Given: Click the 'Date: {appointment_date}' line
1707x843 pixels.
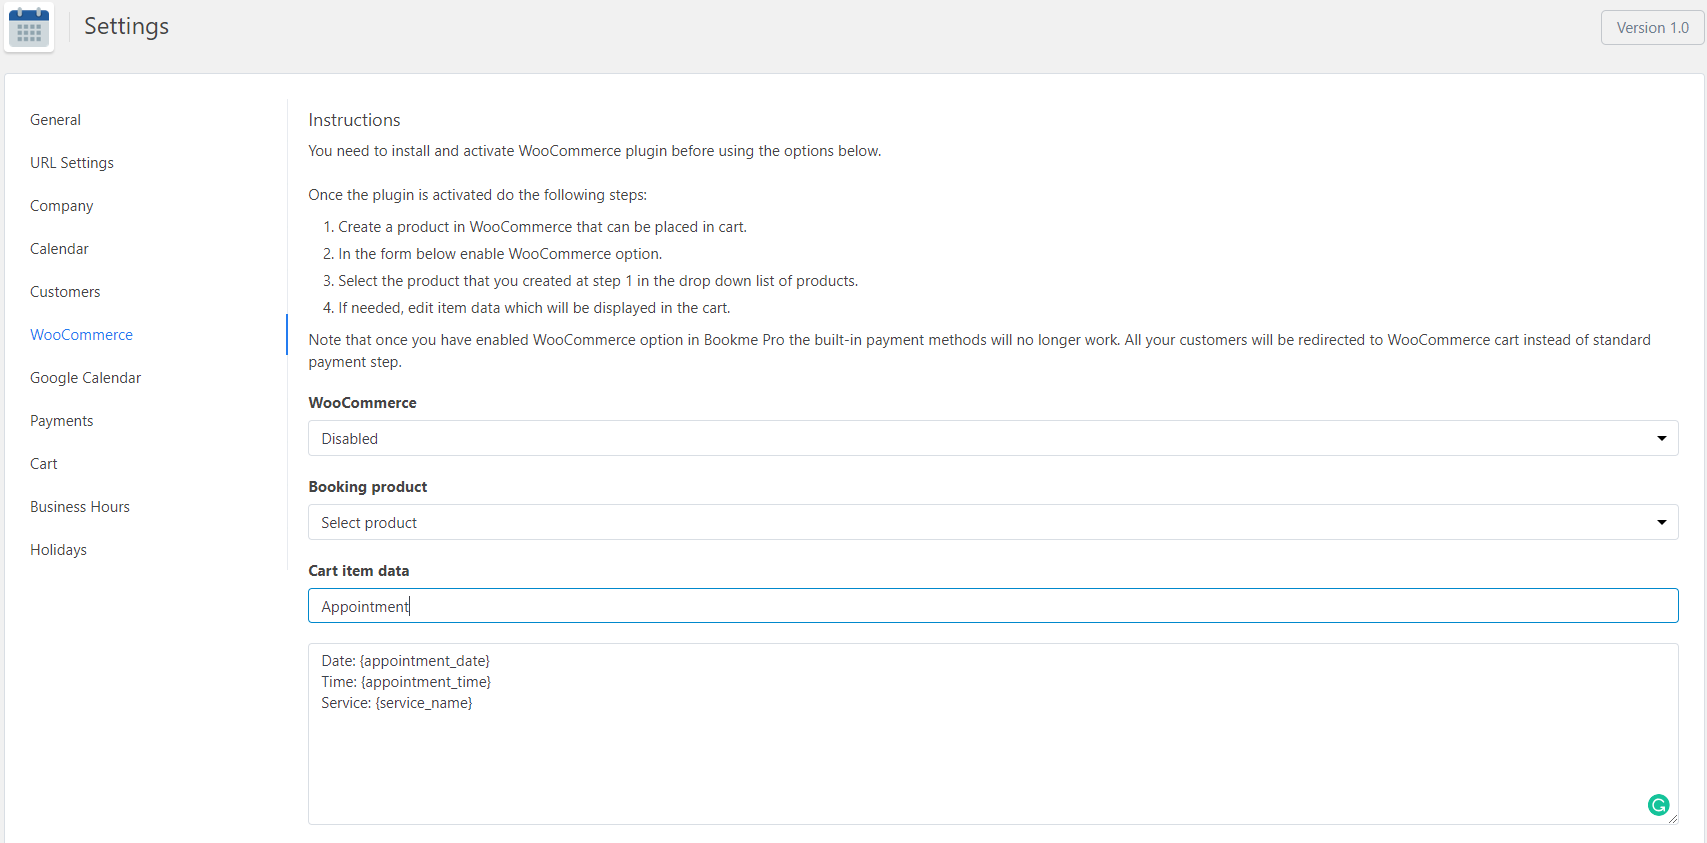Looking at the screenshot, I should (405, 661).
